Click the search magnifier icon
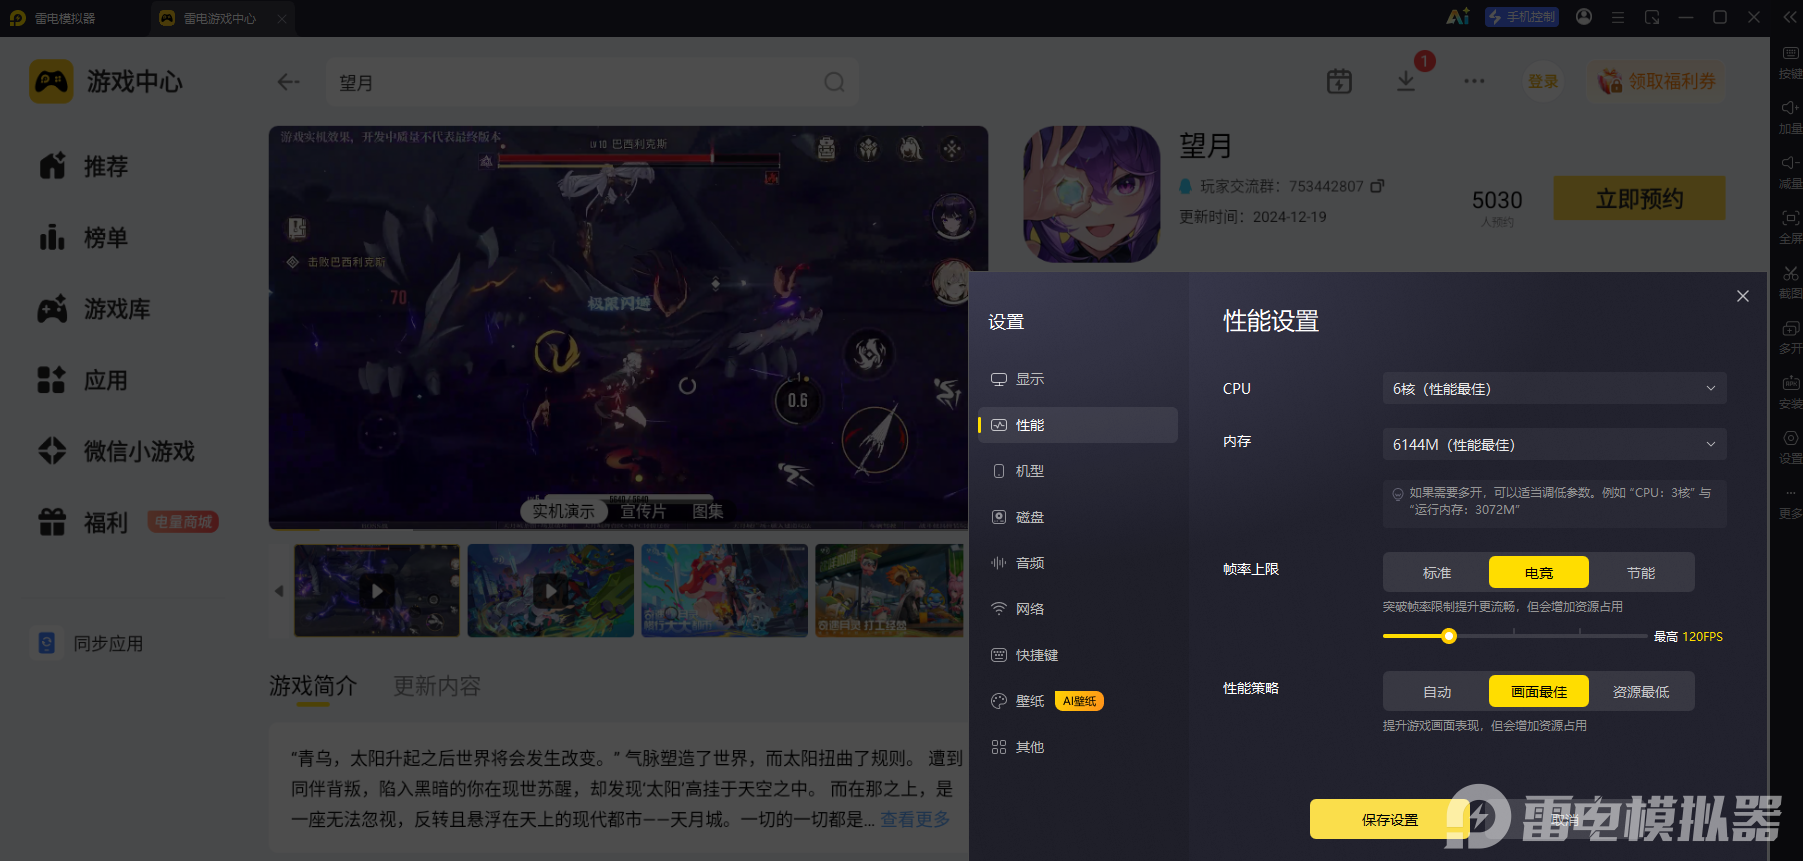The width and height of the screenshot is (1803, 861). point(834,82)
